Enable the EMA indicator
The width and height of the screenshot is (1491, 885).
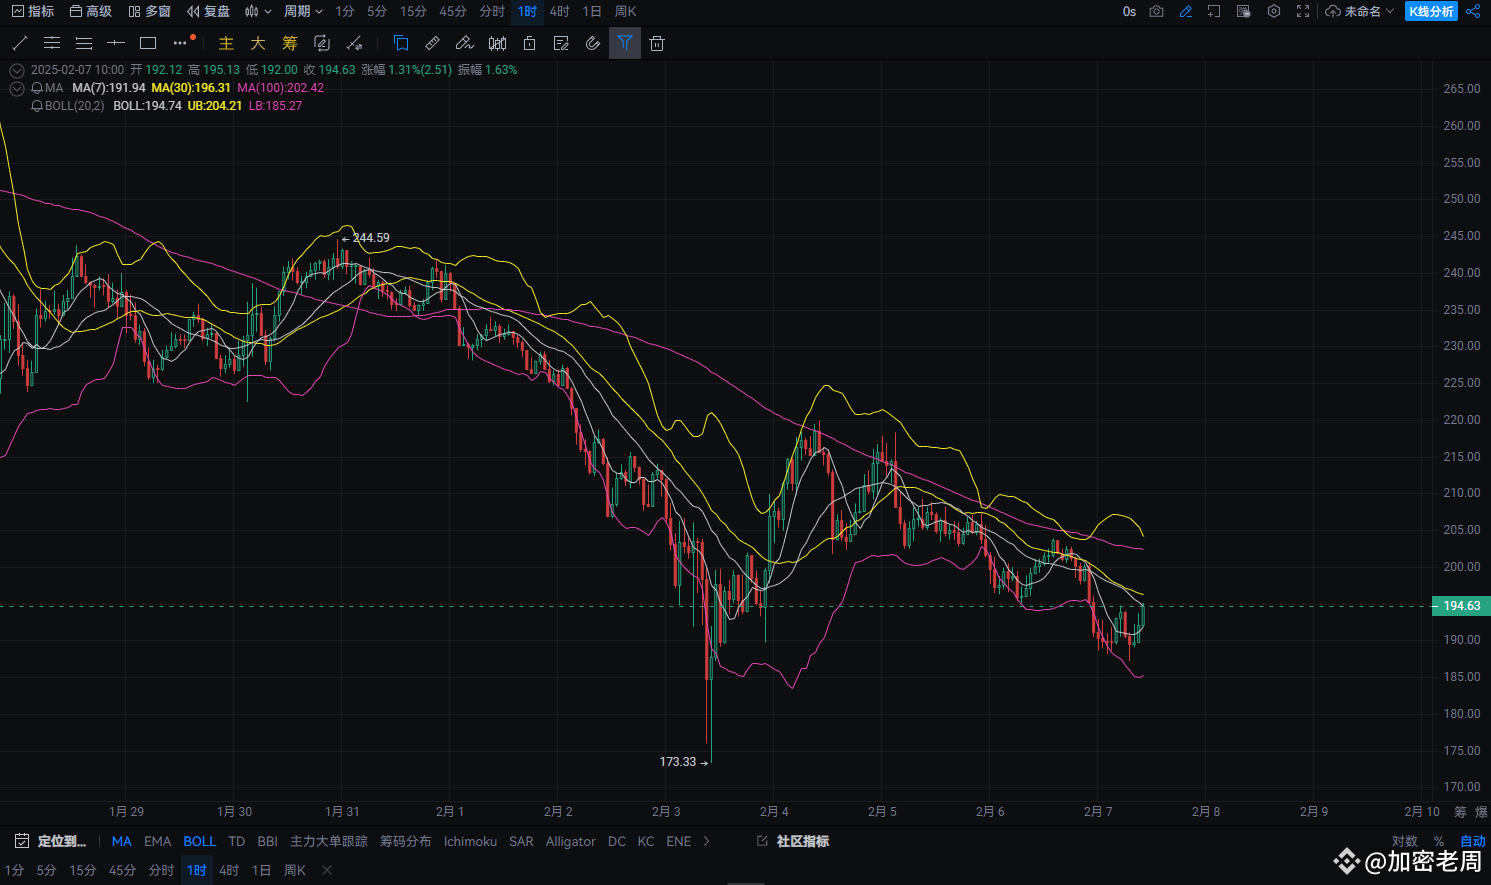[x=158, y=841]
